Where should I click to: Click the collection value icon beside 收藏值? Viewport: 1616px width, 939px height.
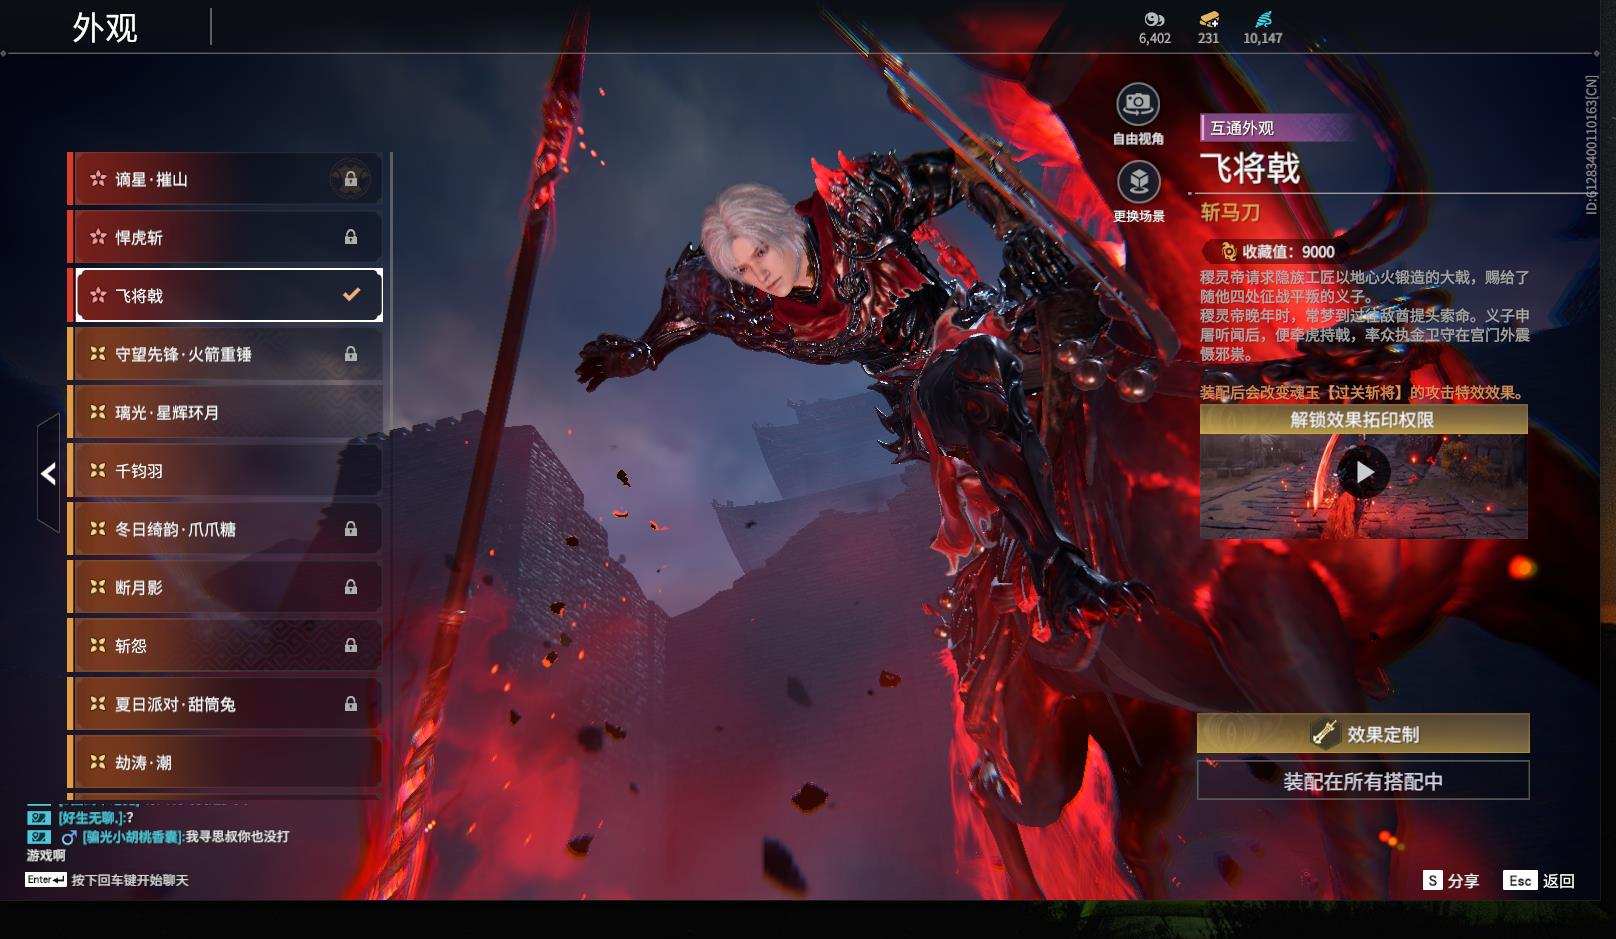pyautogui.click(x=1228, y=251)
